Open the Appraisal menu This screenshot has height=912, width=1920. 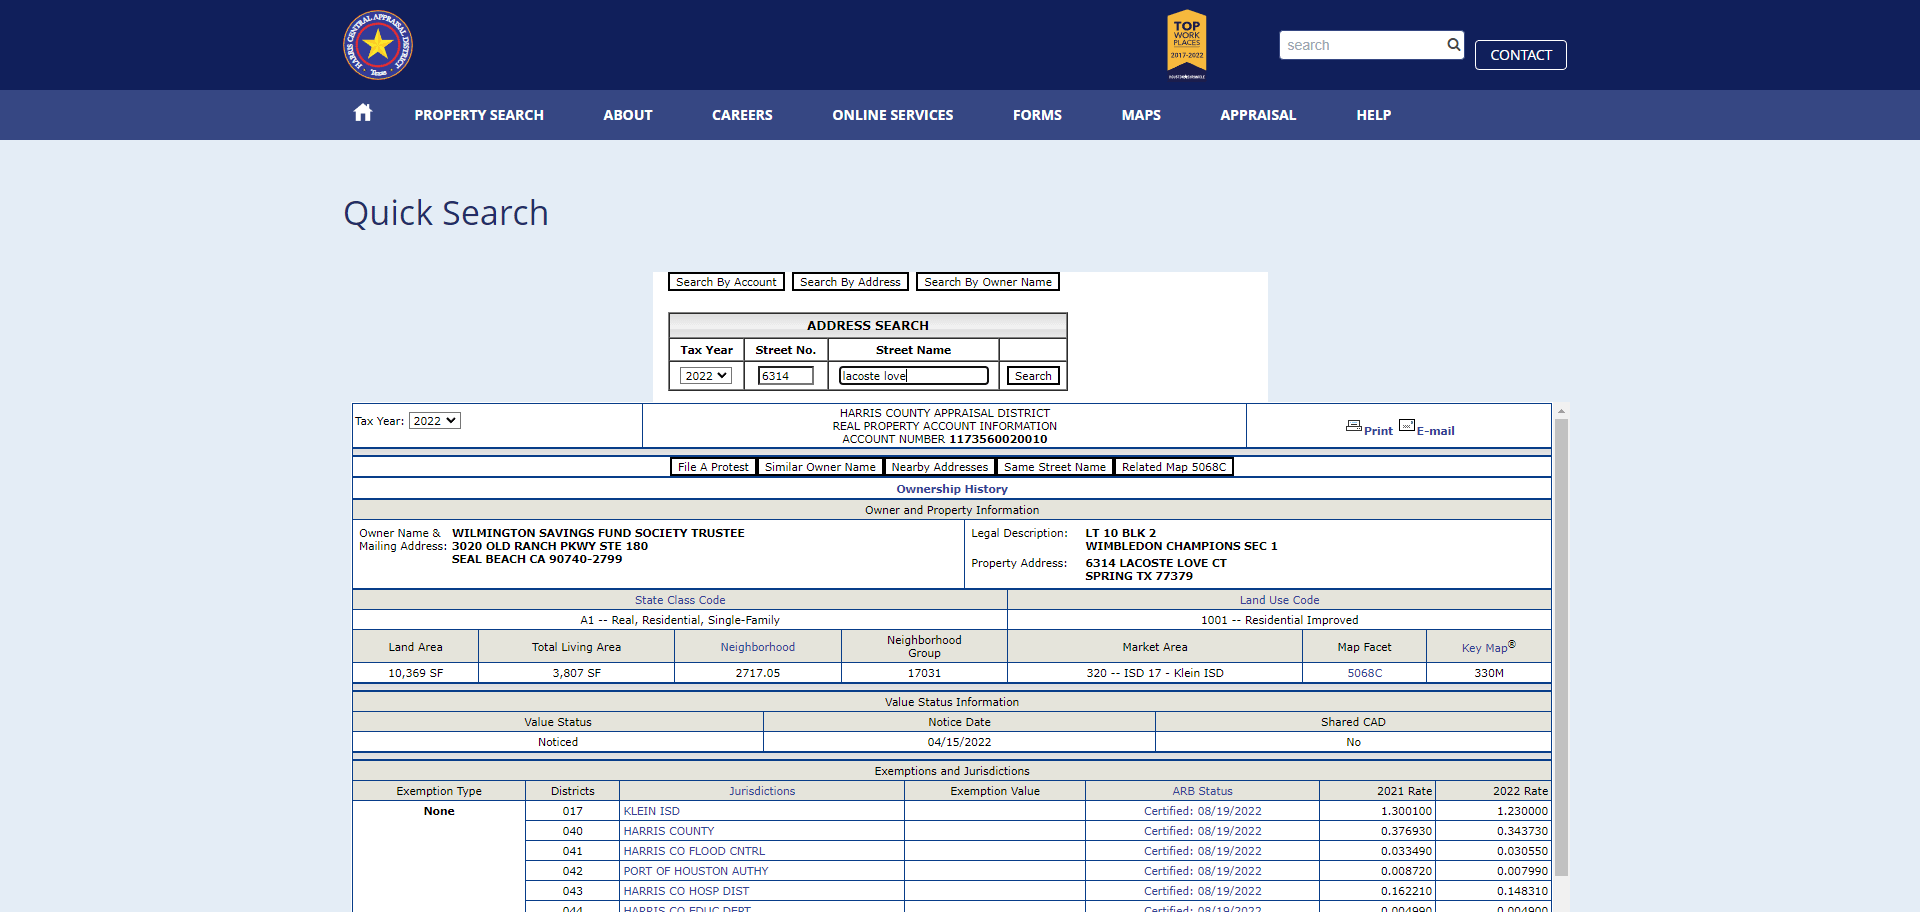(1258, 115)
